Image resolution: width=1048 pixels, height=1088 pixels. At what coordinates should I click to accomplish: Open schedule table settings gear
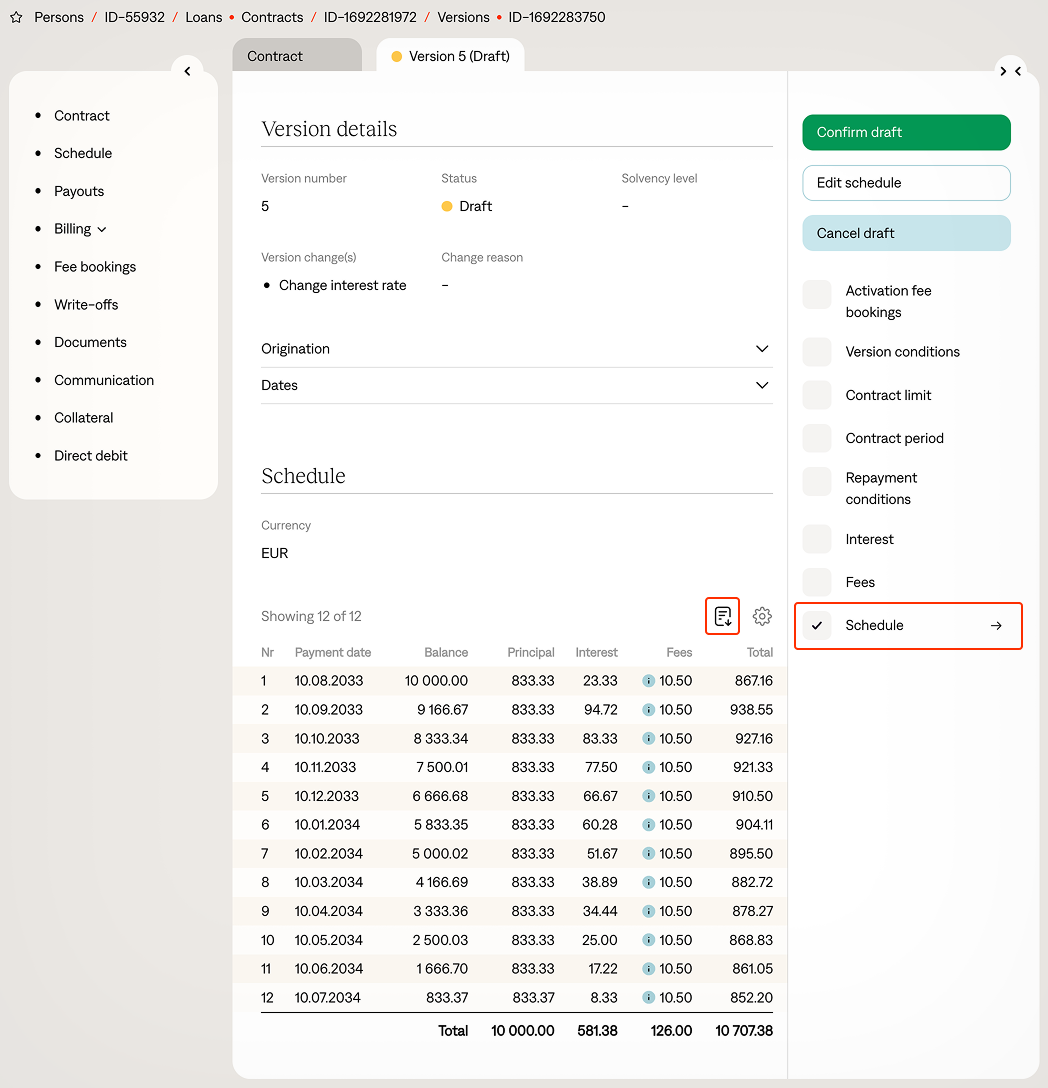click(x=762, y=616)
